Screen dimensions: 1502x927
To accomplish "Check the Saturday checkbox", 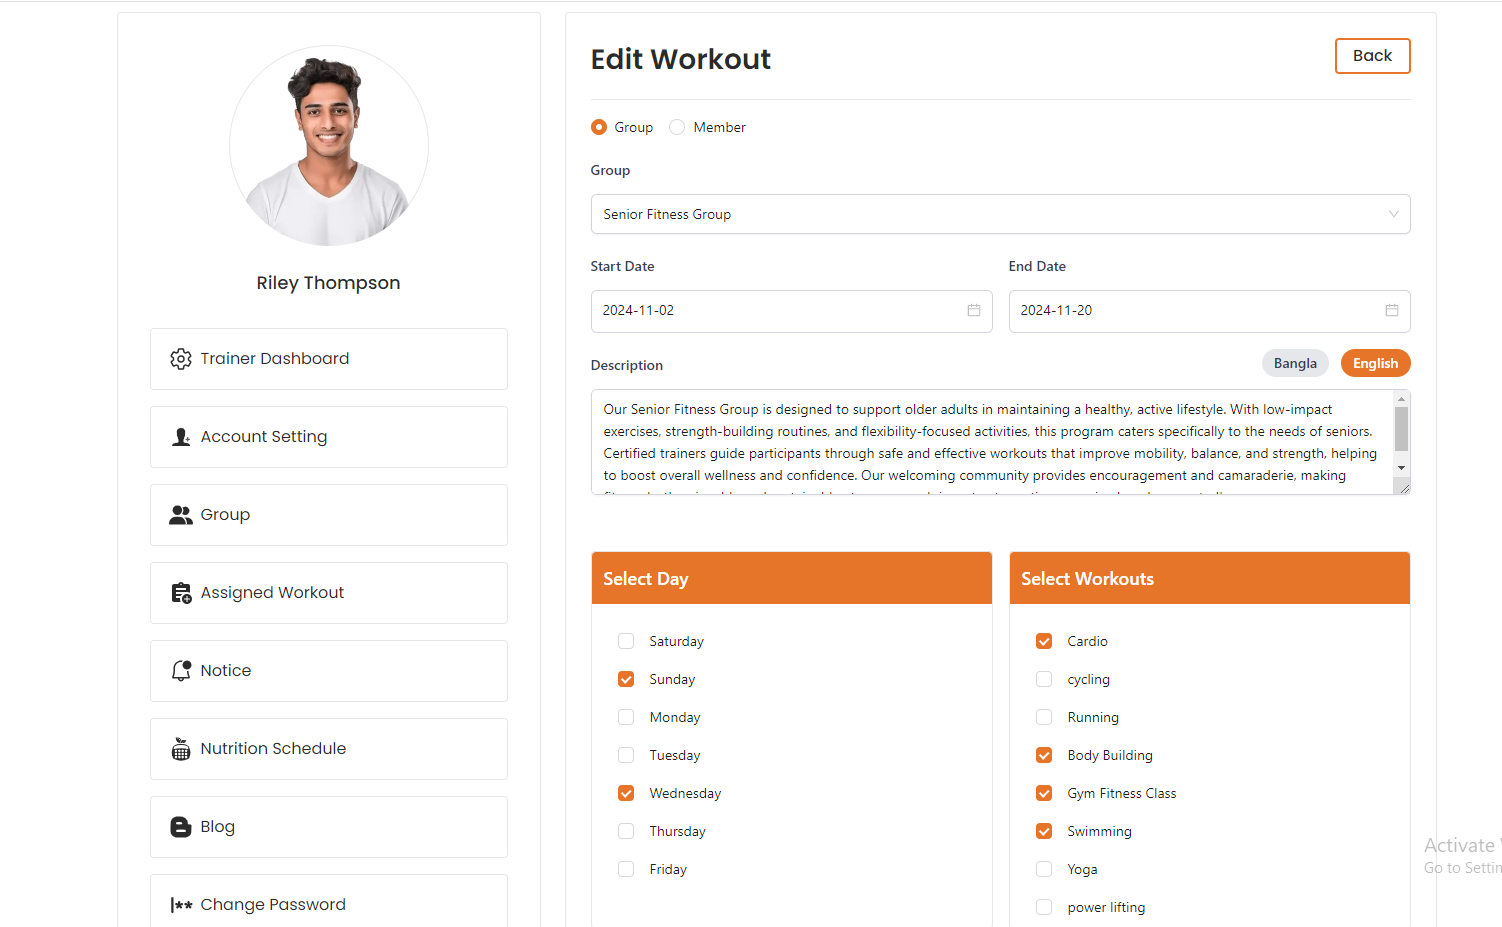I will pyautogui.click(x=626, y=641).
